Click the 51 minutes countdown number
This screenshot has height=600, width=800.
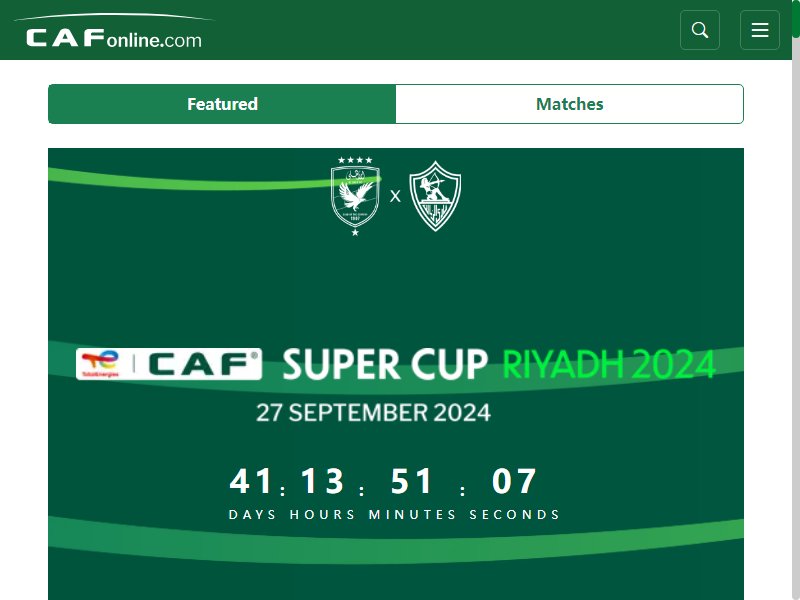[x=412, y=481]
